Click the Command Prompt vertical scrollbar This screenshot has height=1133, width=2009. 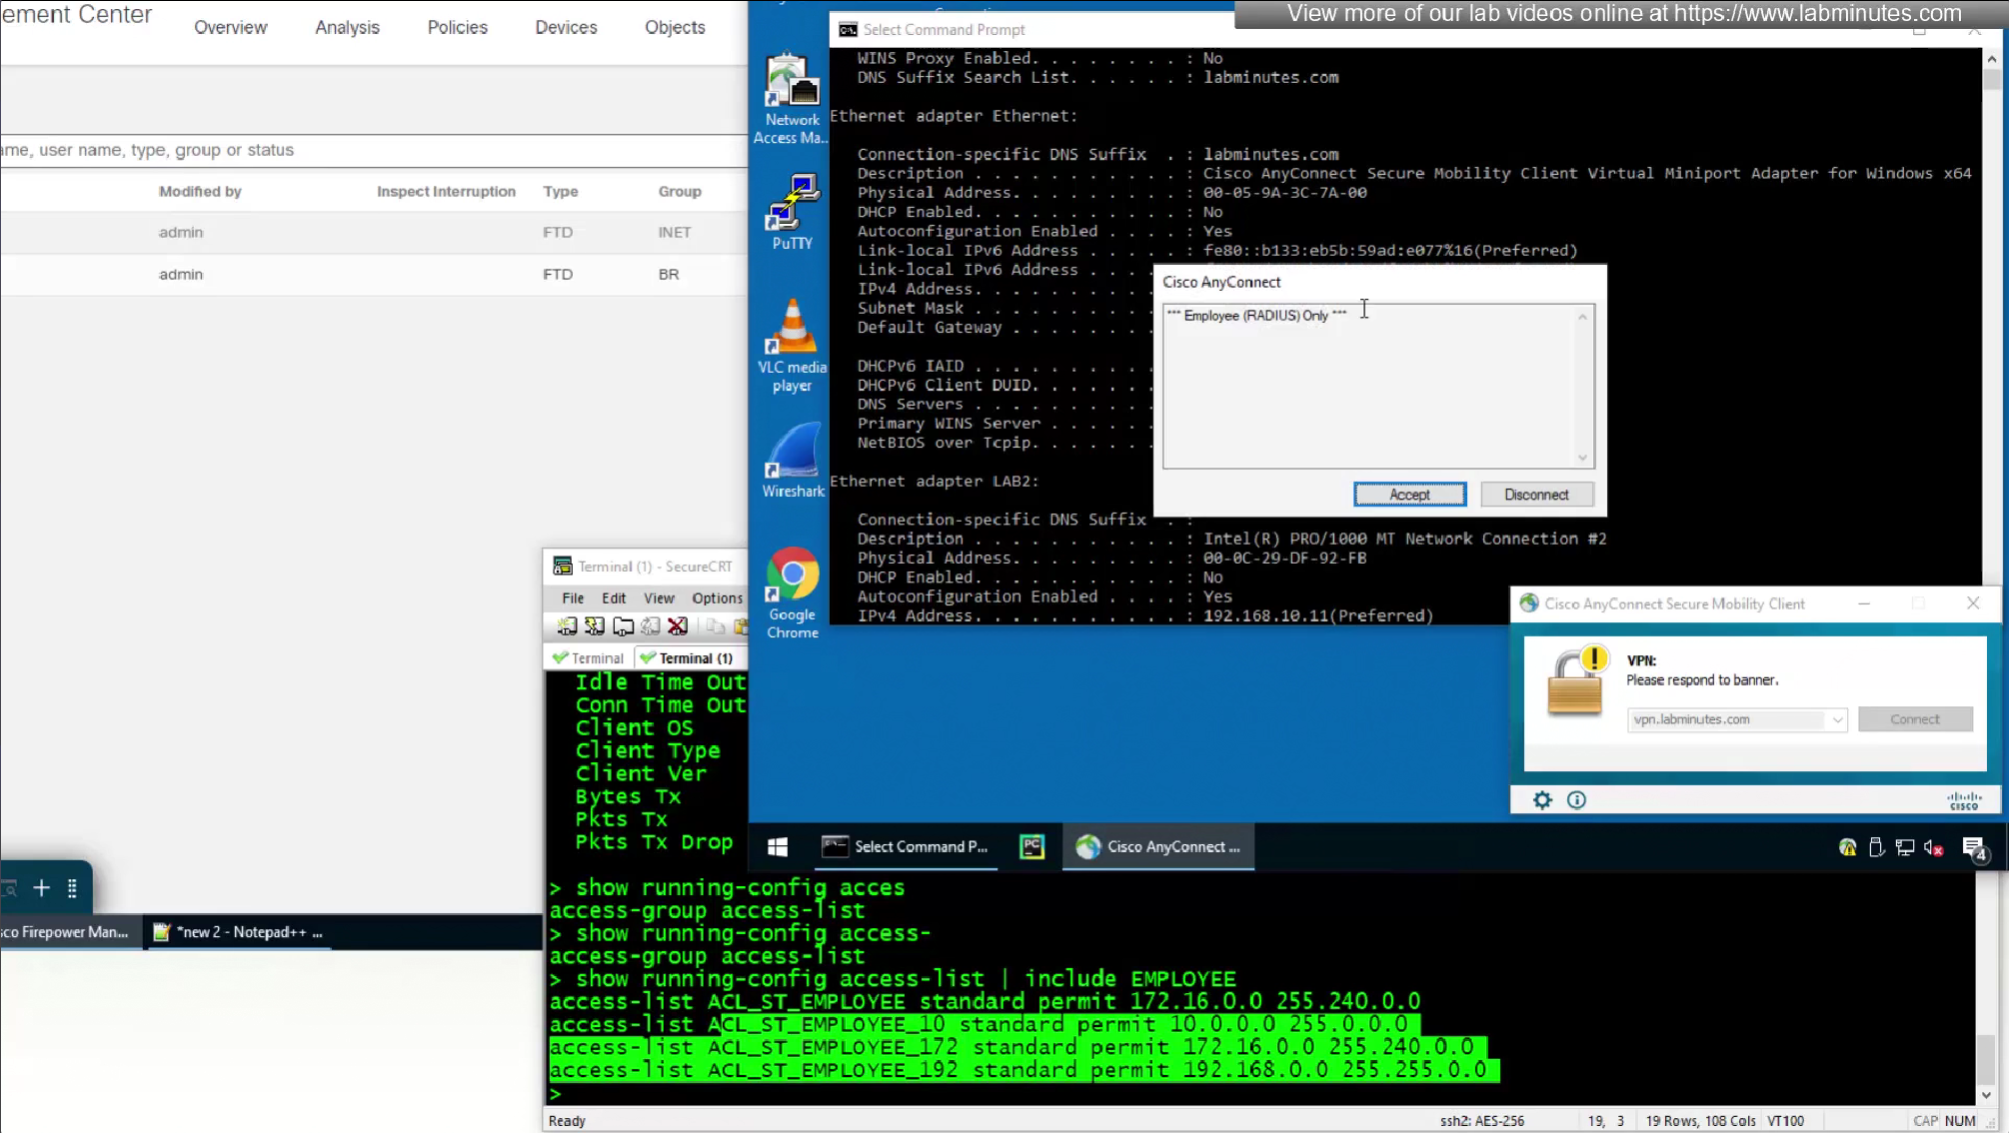[1991, 300]
